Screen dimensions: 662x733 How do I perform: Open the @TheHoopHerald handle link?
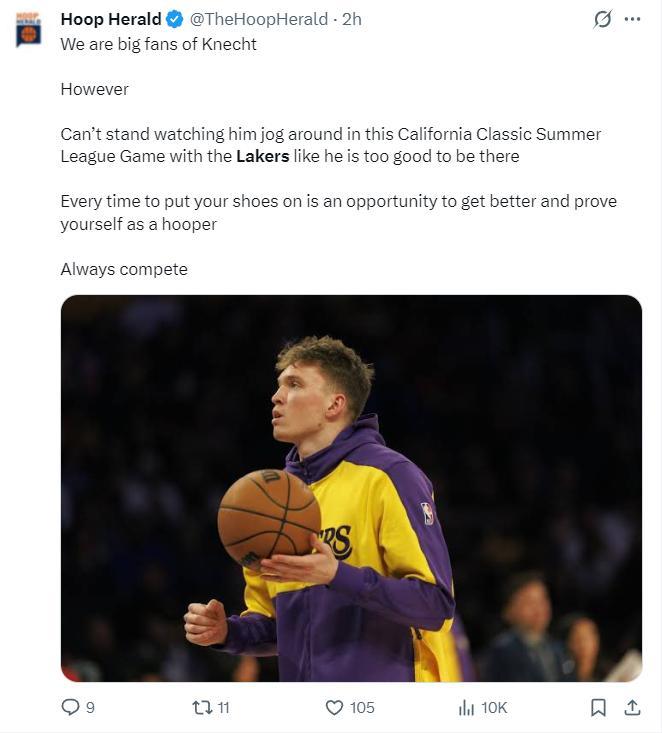coord(258,19)
